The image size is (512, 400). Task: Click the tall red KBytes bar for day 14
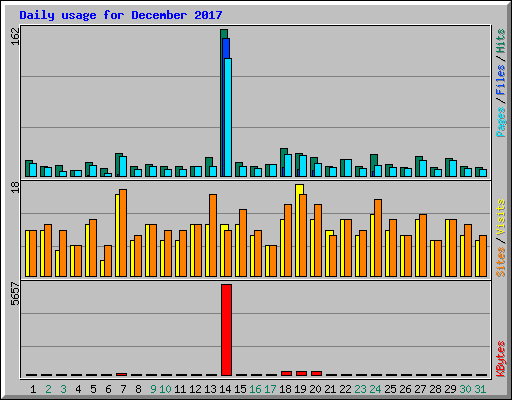(226, 330)
